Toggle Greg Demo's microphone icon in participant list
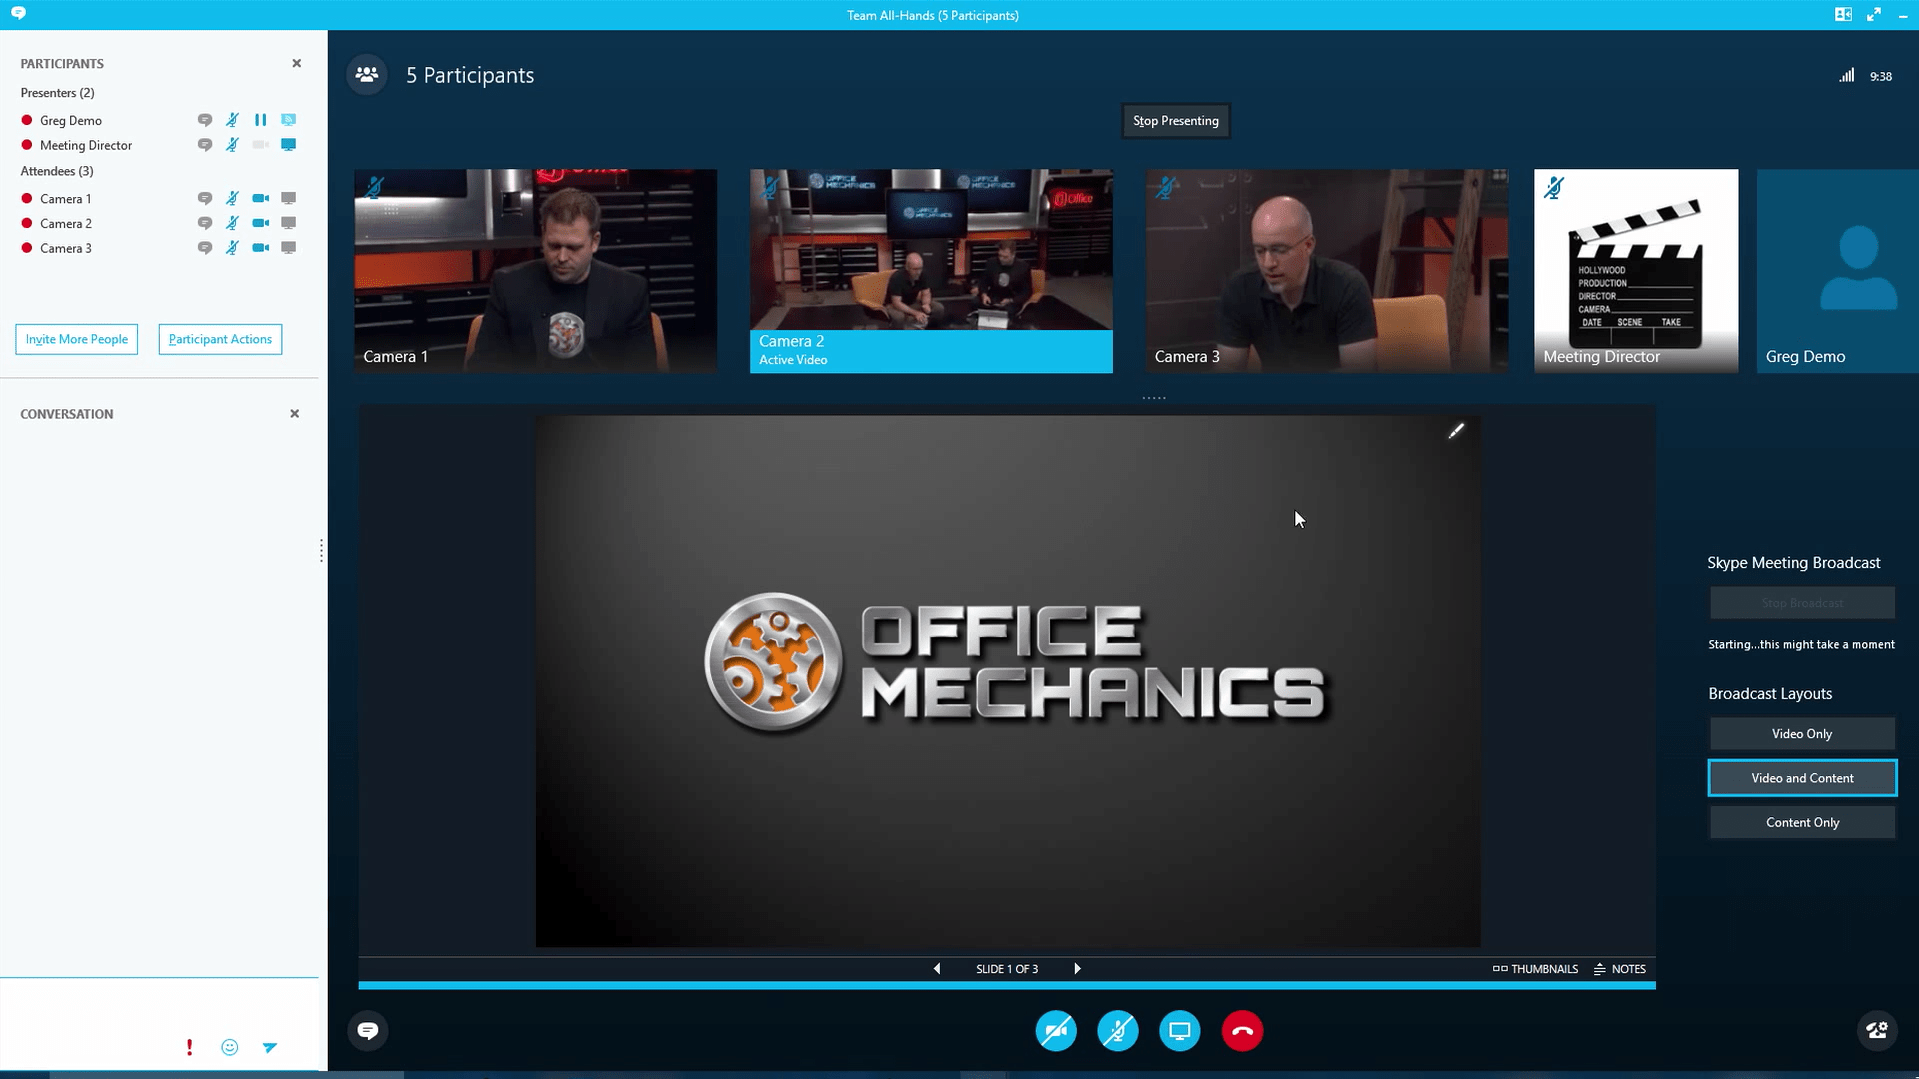The width and height of the screenshot is (1919, 1079). 232,120
